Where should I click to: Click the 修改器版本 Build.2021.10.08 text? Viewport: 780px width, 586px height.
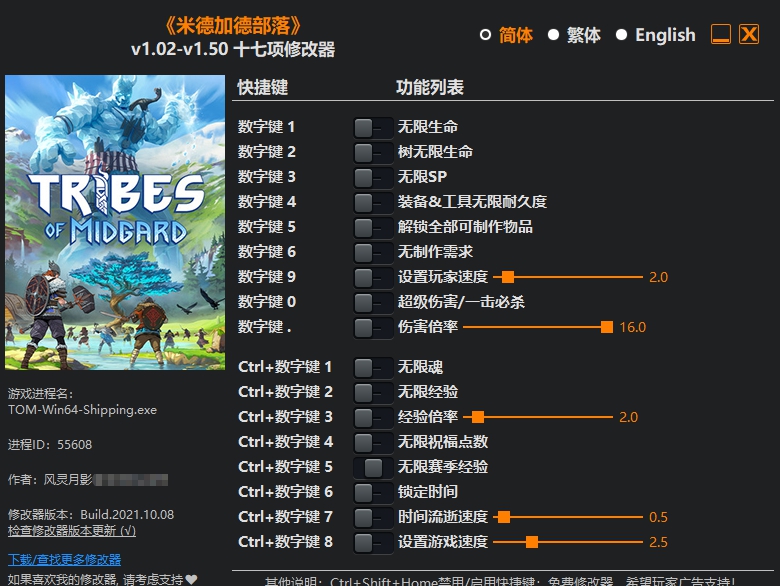coord(91,514)
